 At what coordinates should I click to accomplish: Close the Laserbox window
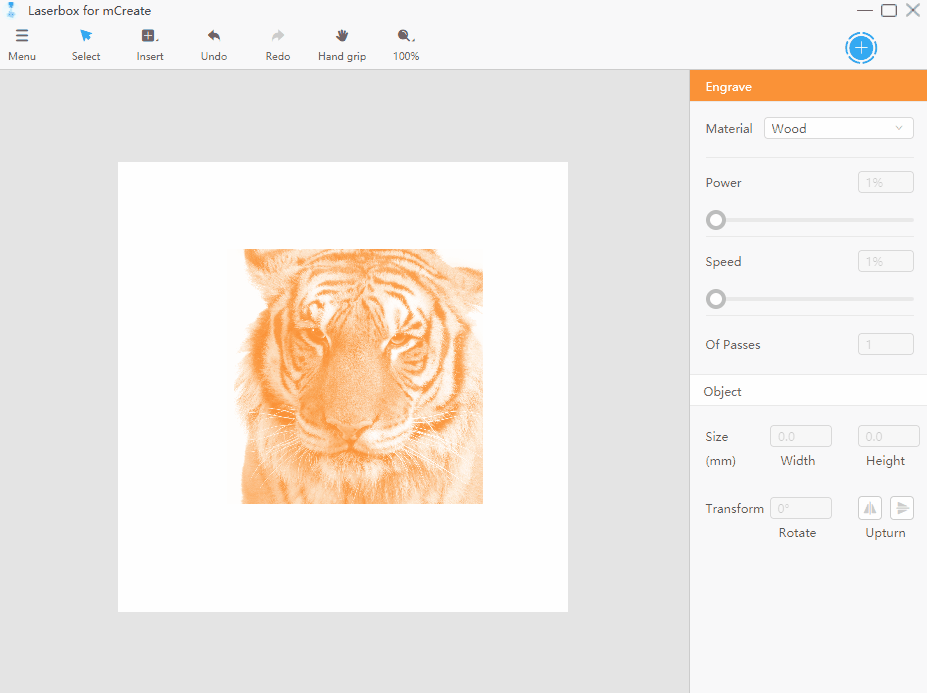pyautogui.click(x=913, y=10)
